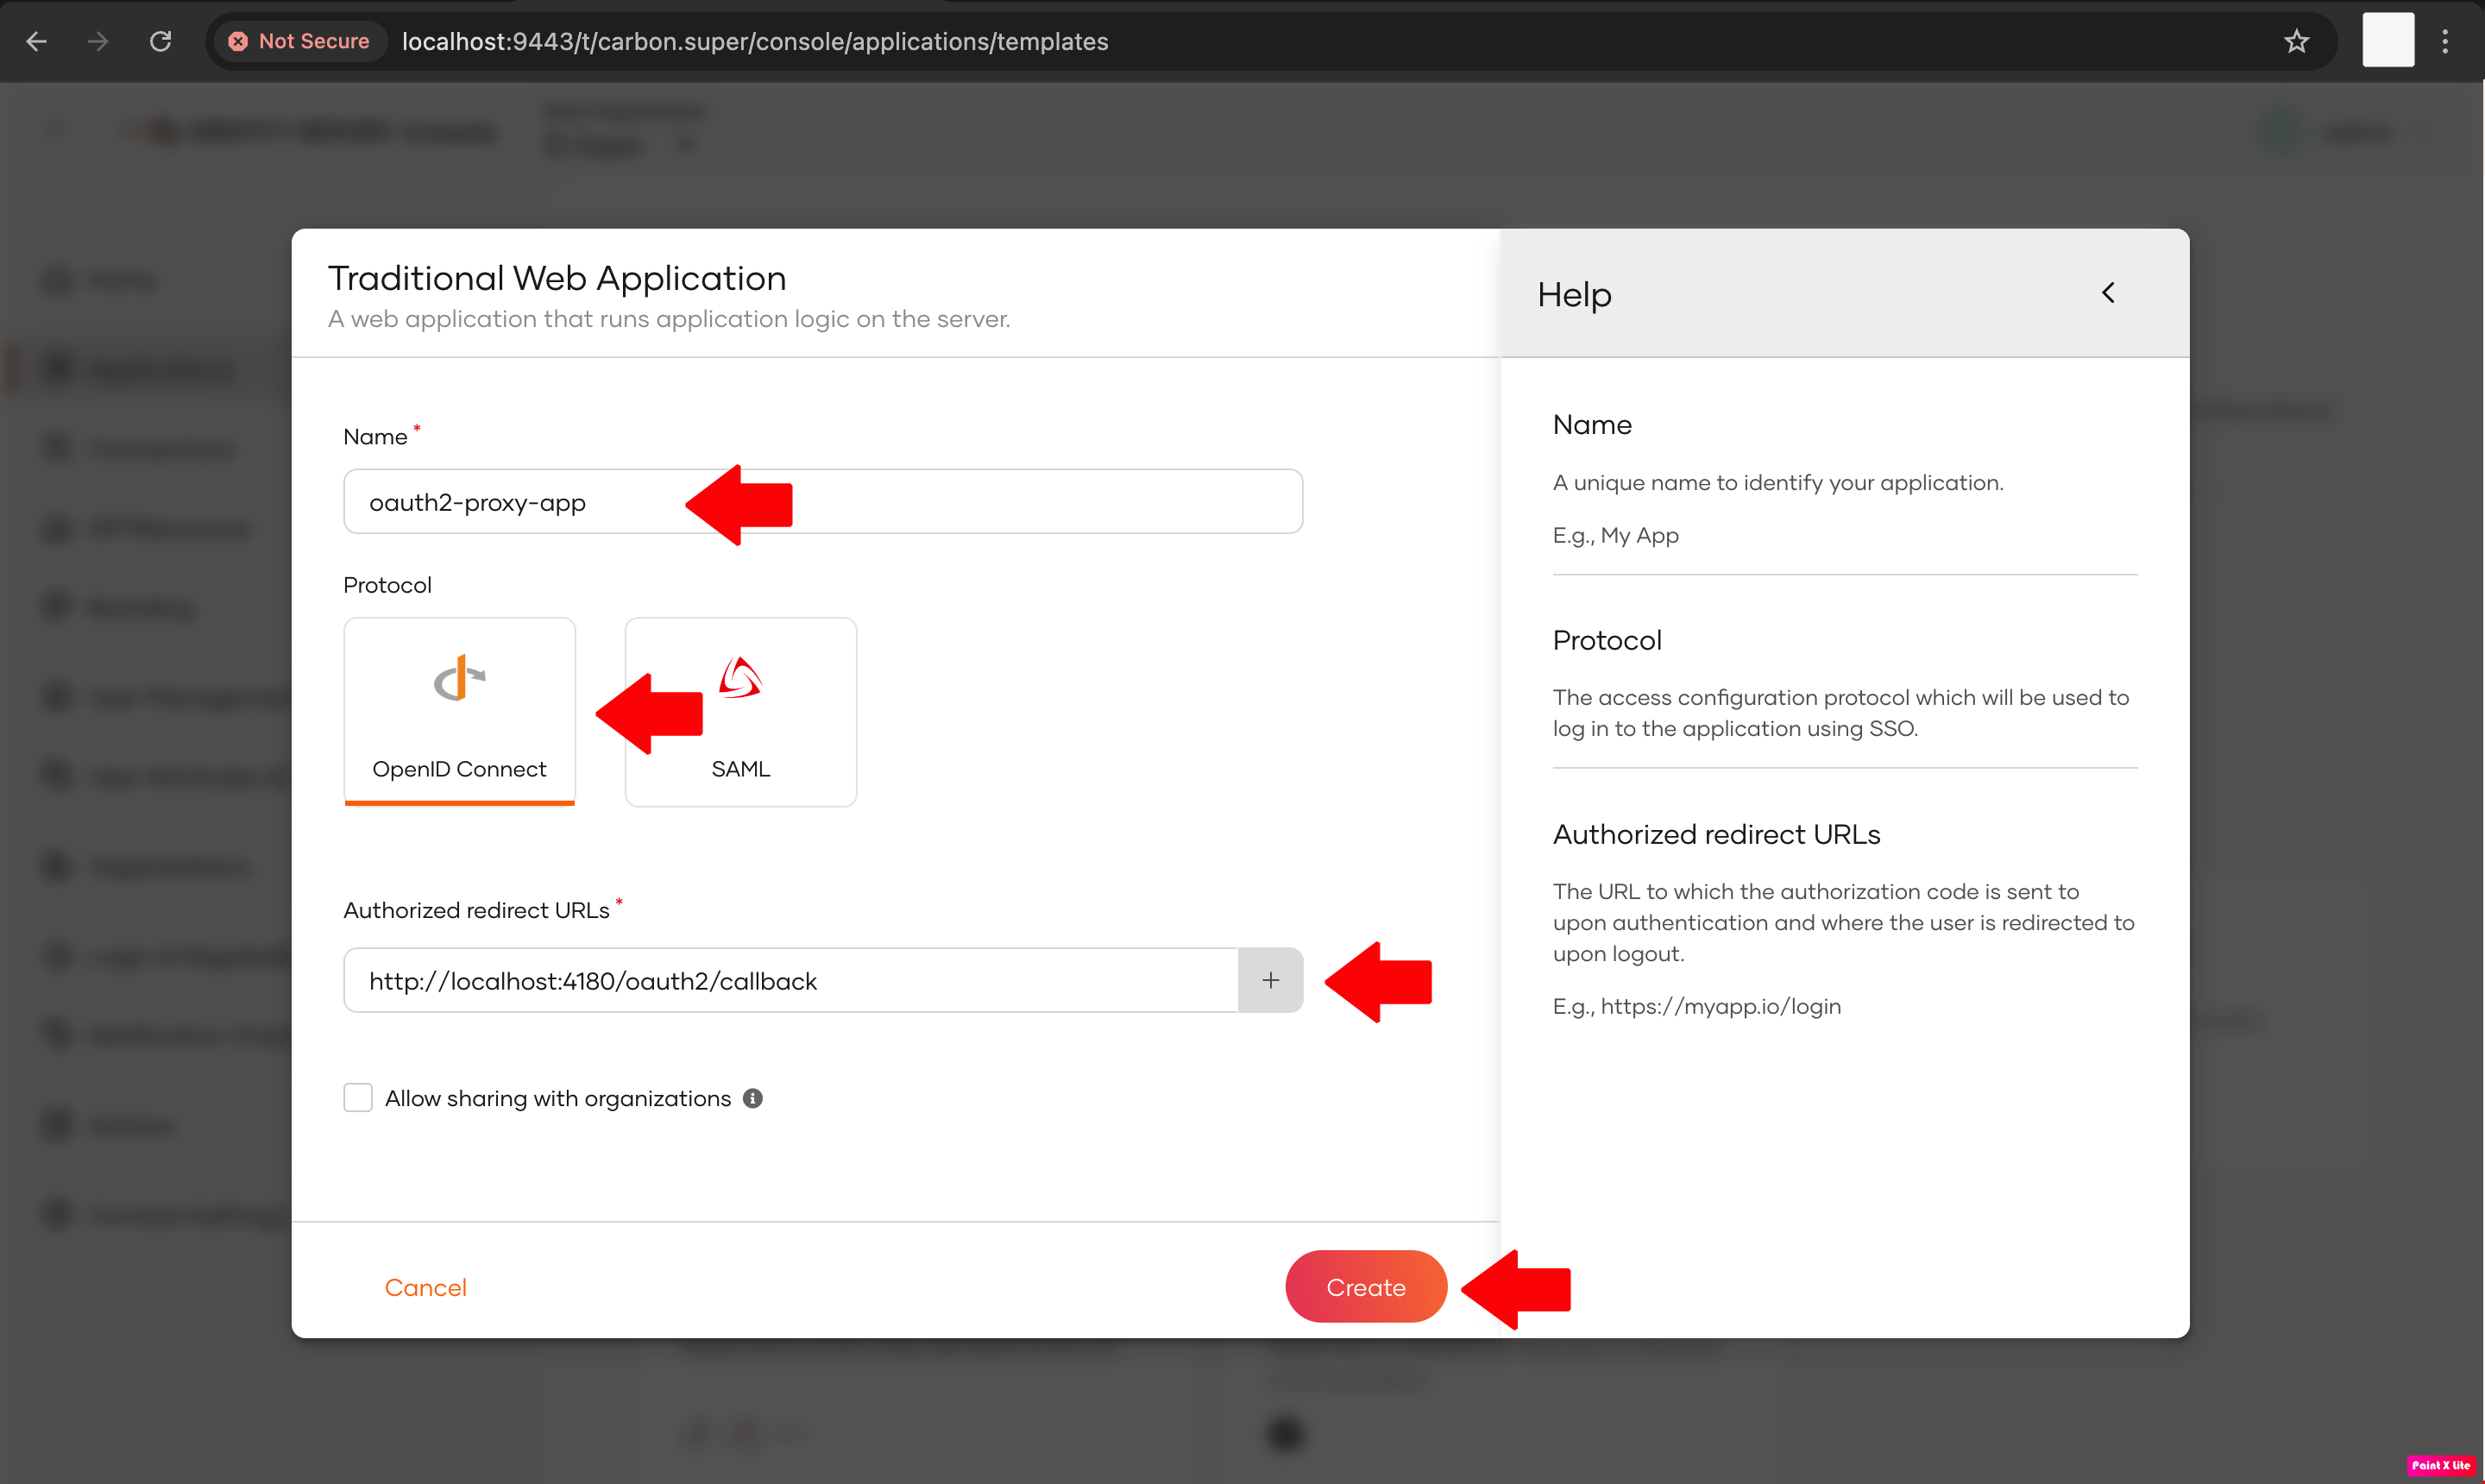This screenshot has height=1484, width=2485.
Task: Go back to the previous browser page
Action: (37, 41)
